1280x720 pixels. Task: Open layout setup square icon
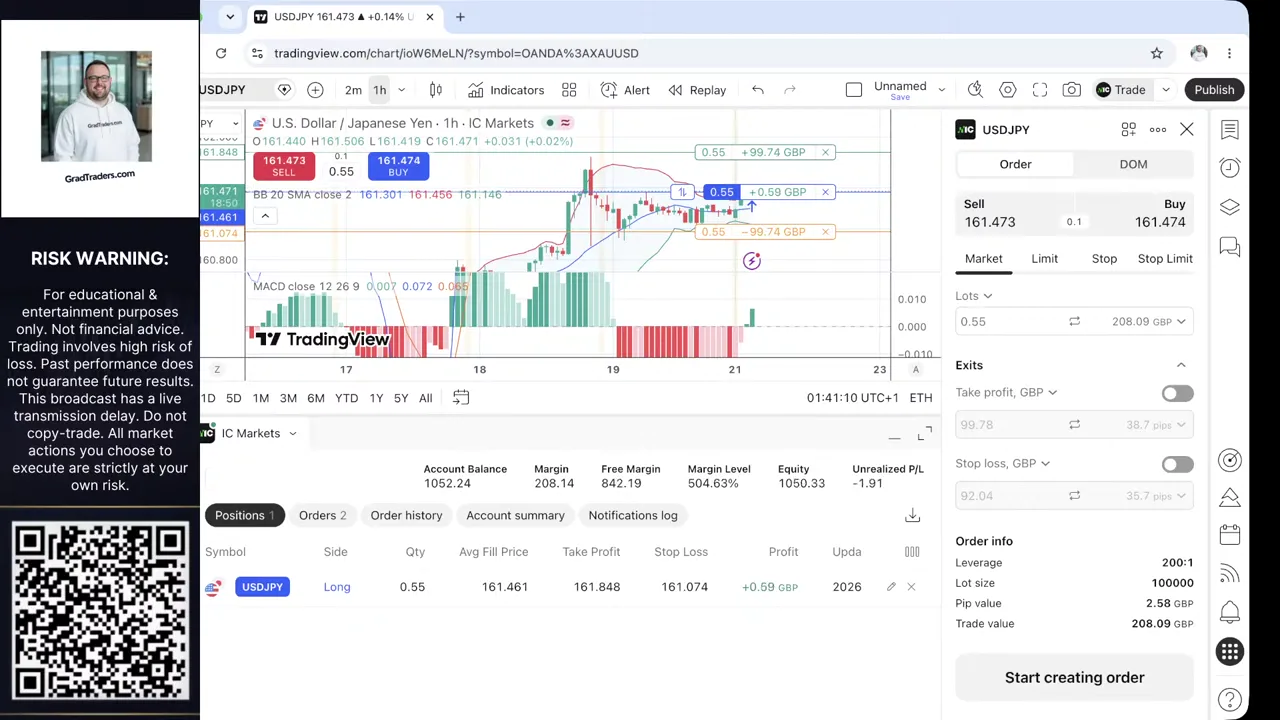click(854, 90)
